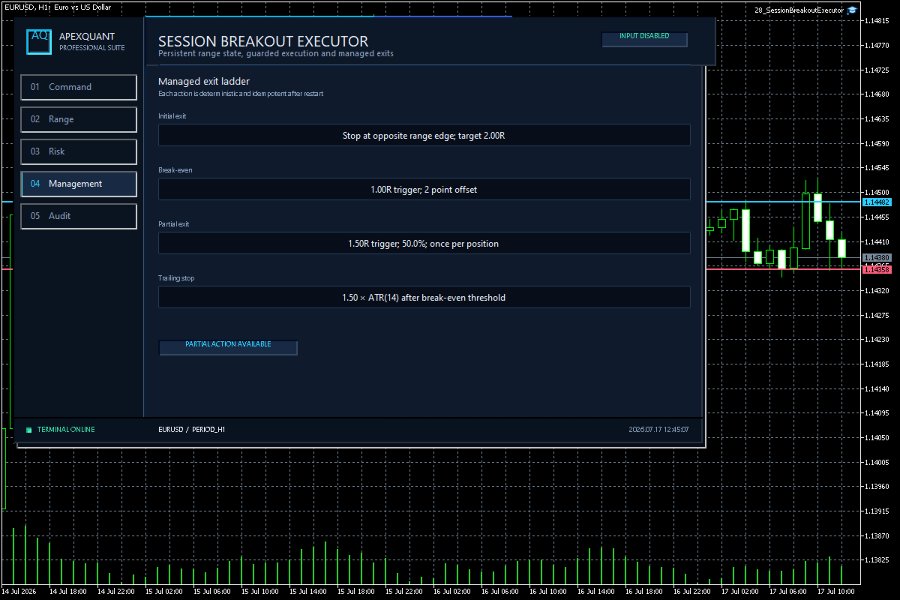900x600 pixels.
Task: Click the PROFESSIONAL SUITE tagline text
Action: coord(92,48)
